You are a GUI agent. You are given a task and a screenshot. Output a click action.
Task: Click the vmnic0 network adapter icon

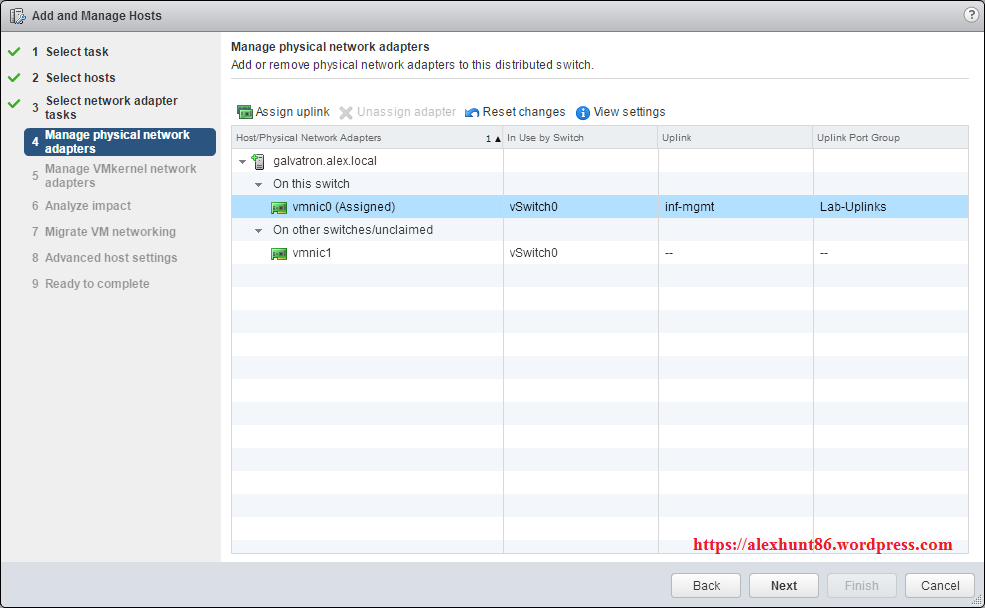[x=279, y=207]
